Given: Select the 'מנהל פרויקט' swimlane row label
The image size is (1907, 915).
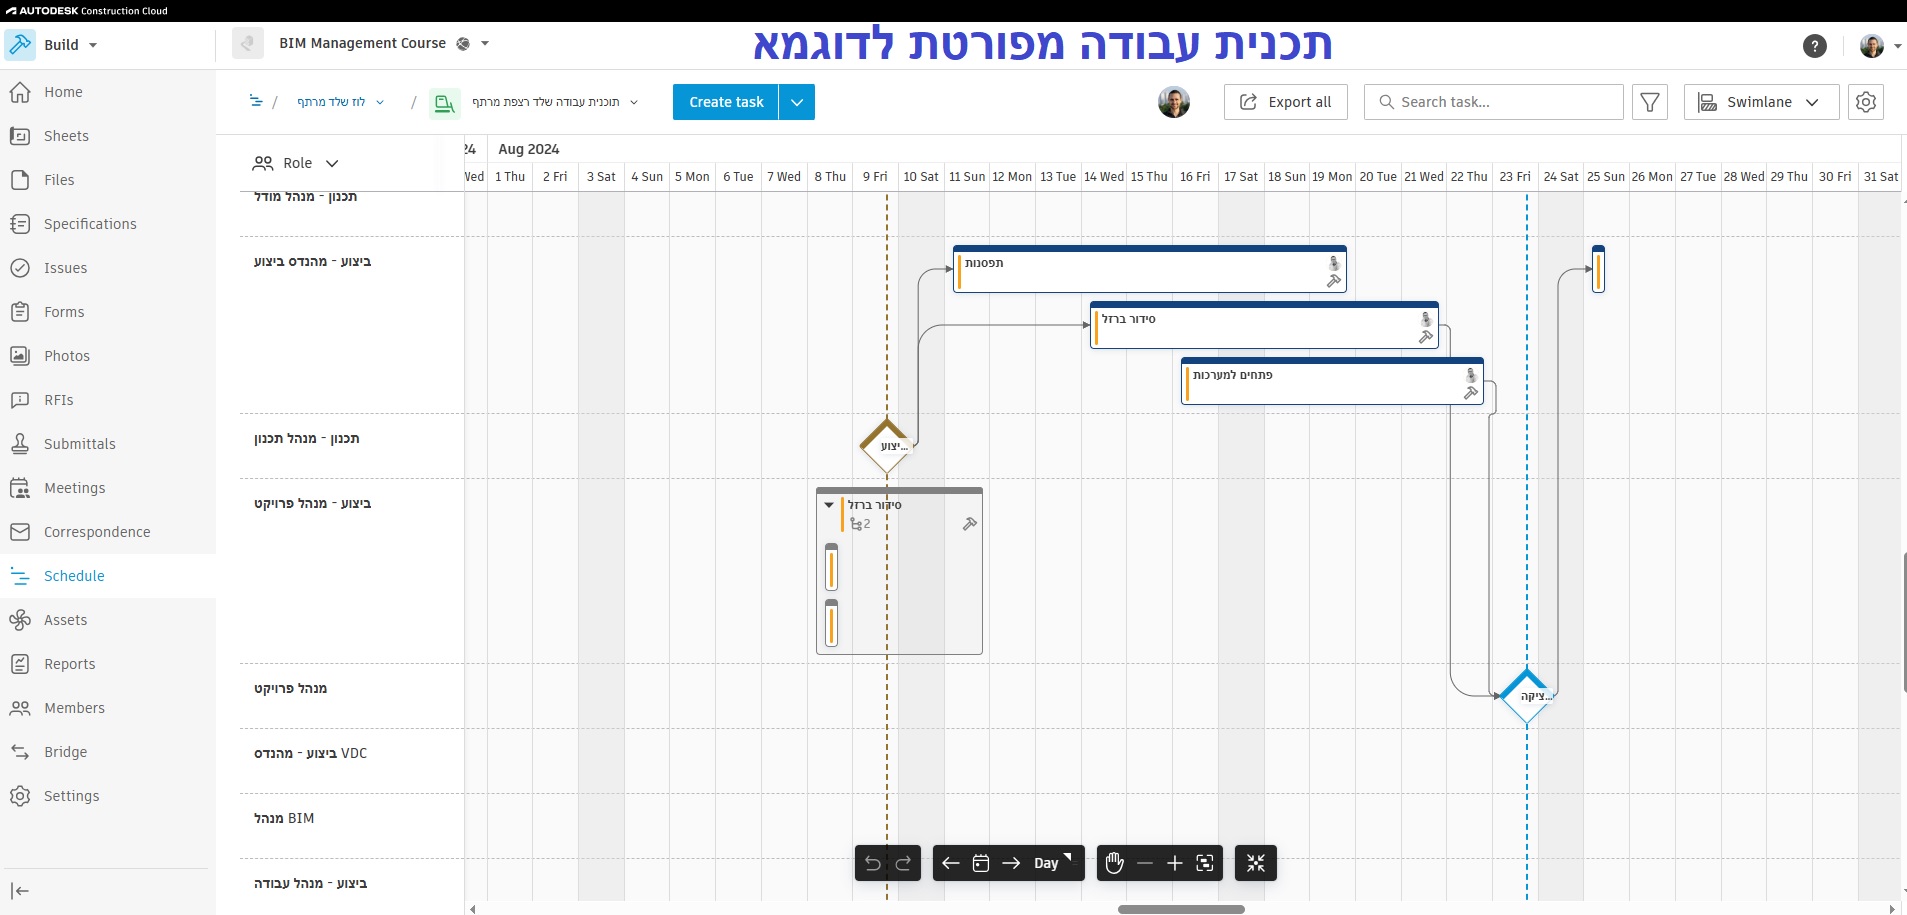Looking at the screenshot, I should [x=290, y=688].
